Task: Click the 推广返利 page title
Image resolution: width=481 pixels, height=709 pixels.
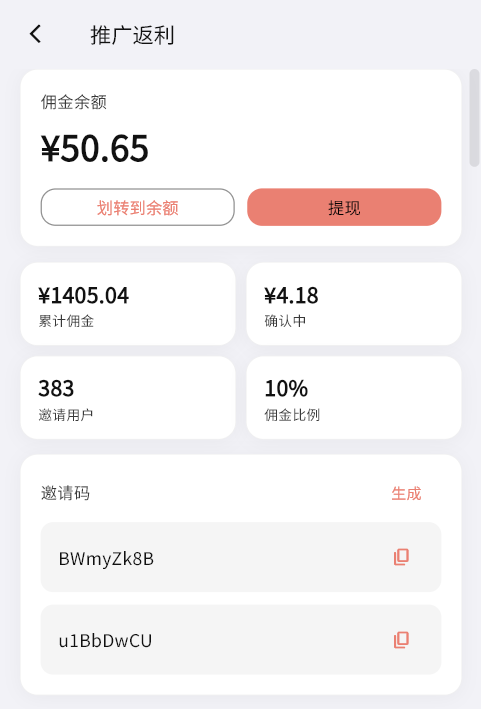Action: coord(132,35)
